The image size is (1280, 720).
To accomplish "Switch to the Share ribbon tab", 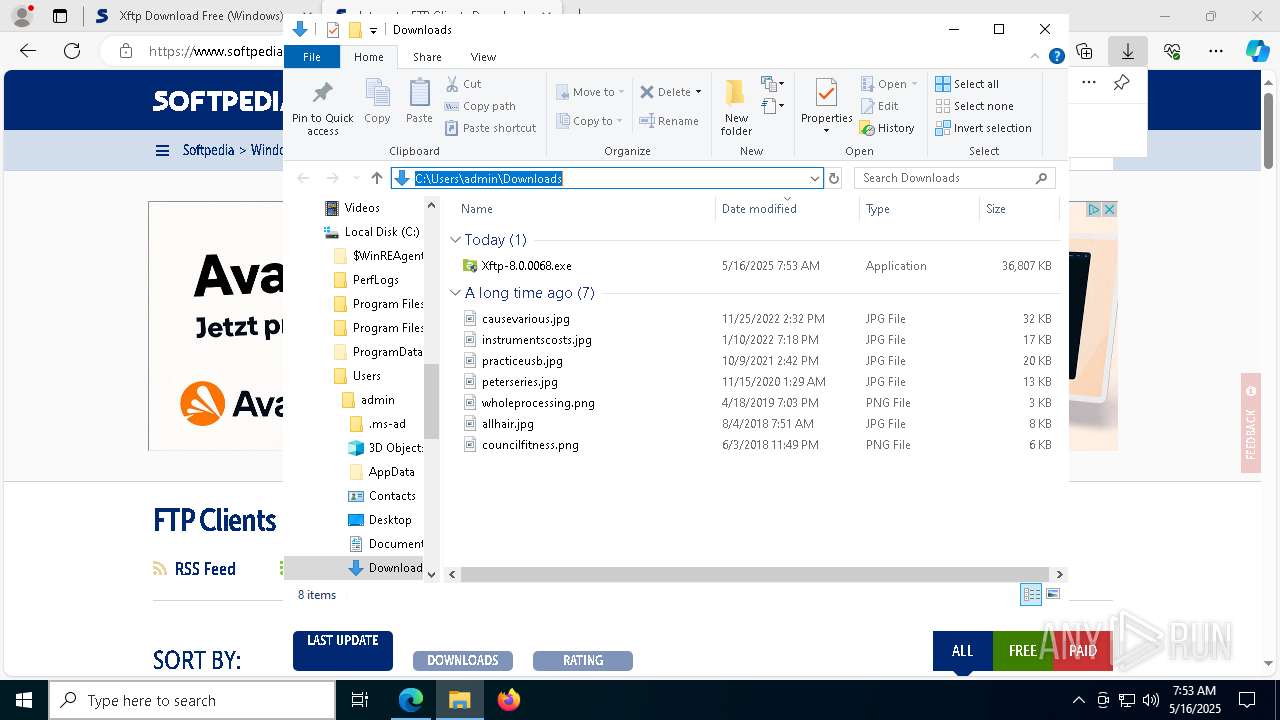I will 427,57.
